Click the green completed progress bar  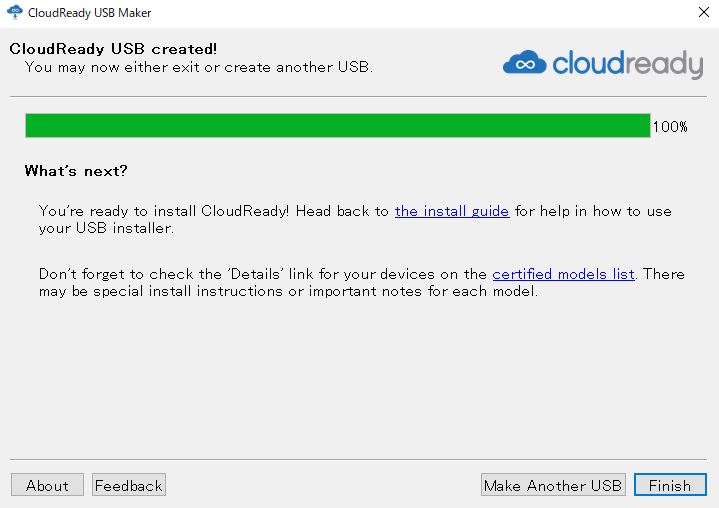click(x=337, y=126)
